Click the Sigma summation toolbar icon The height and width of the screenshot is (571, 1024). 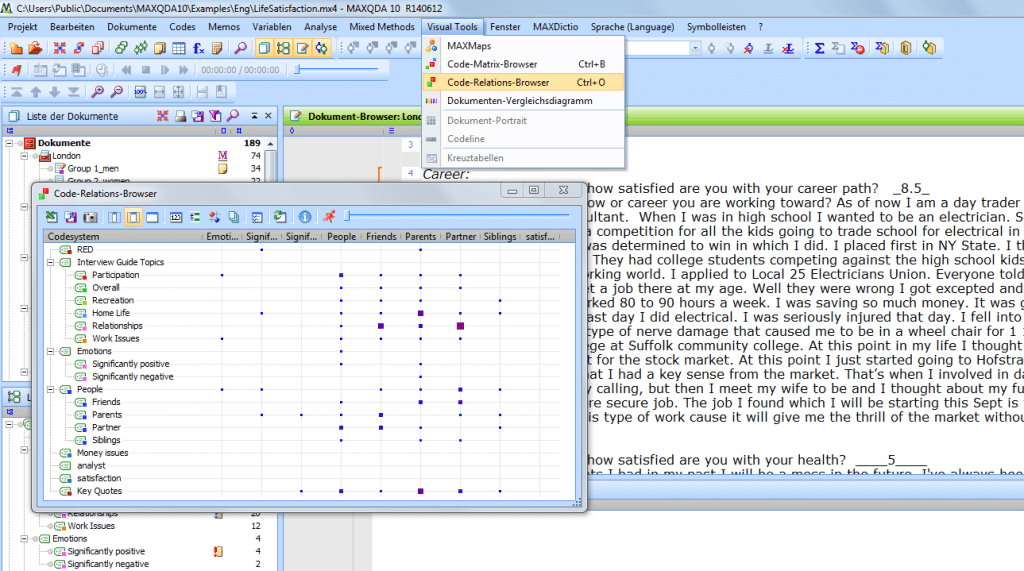[819, 48]
